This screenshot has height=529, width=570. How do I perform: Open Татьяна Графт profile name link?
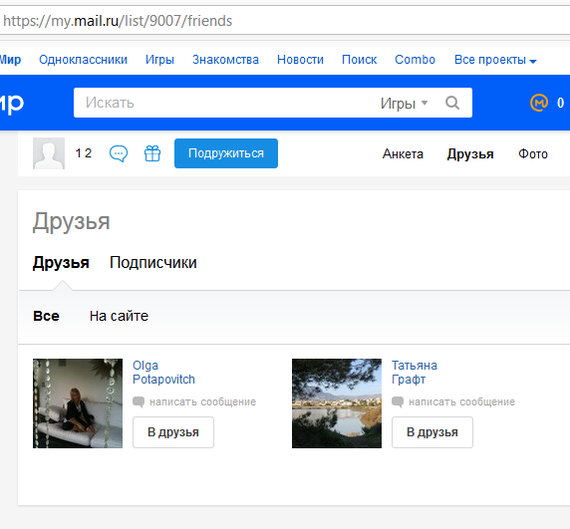[x=414, y=372]
